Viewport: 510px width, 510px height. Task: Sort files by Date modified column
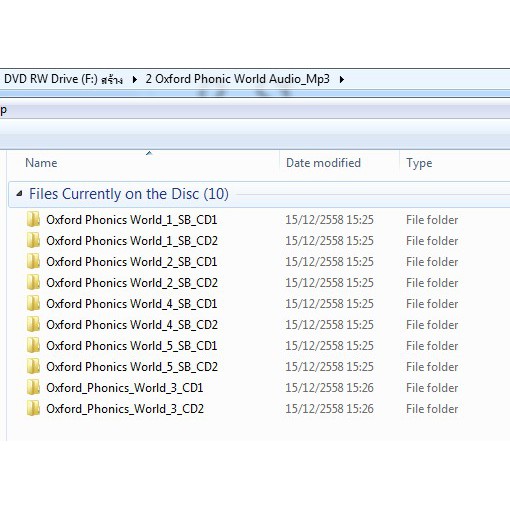323,163
